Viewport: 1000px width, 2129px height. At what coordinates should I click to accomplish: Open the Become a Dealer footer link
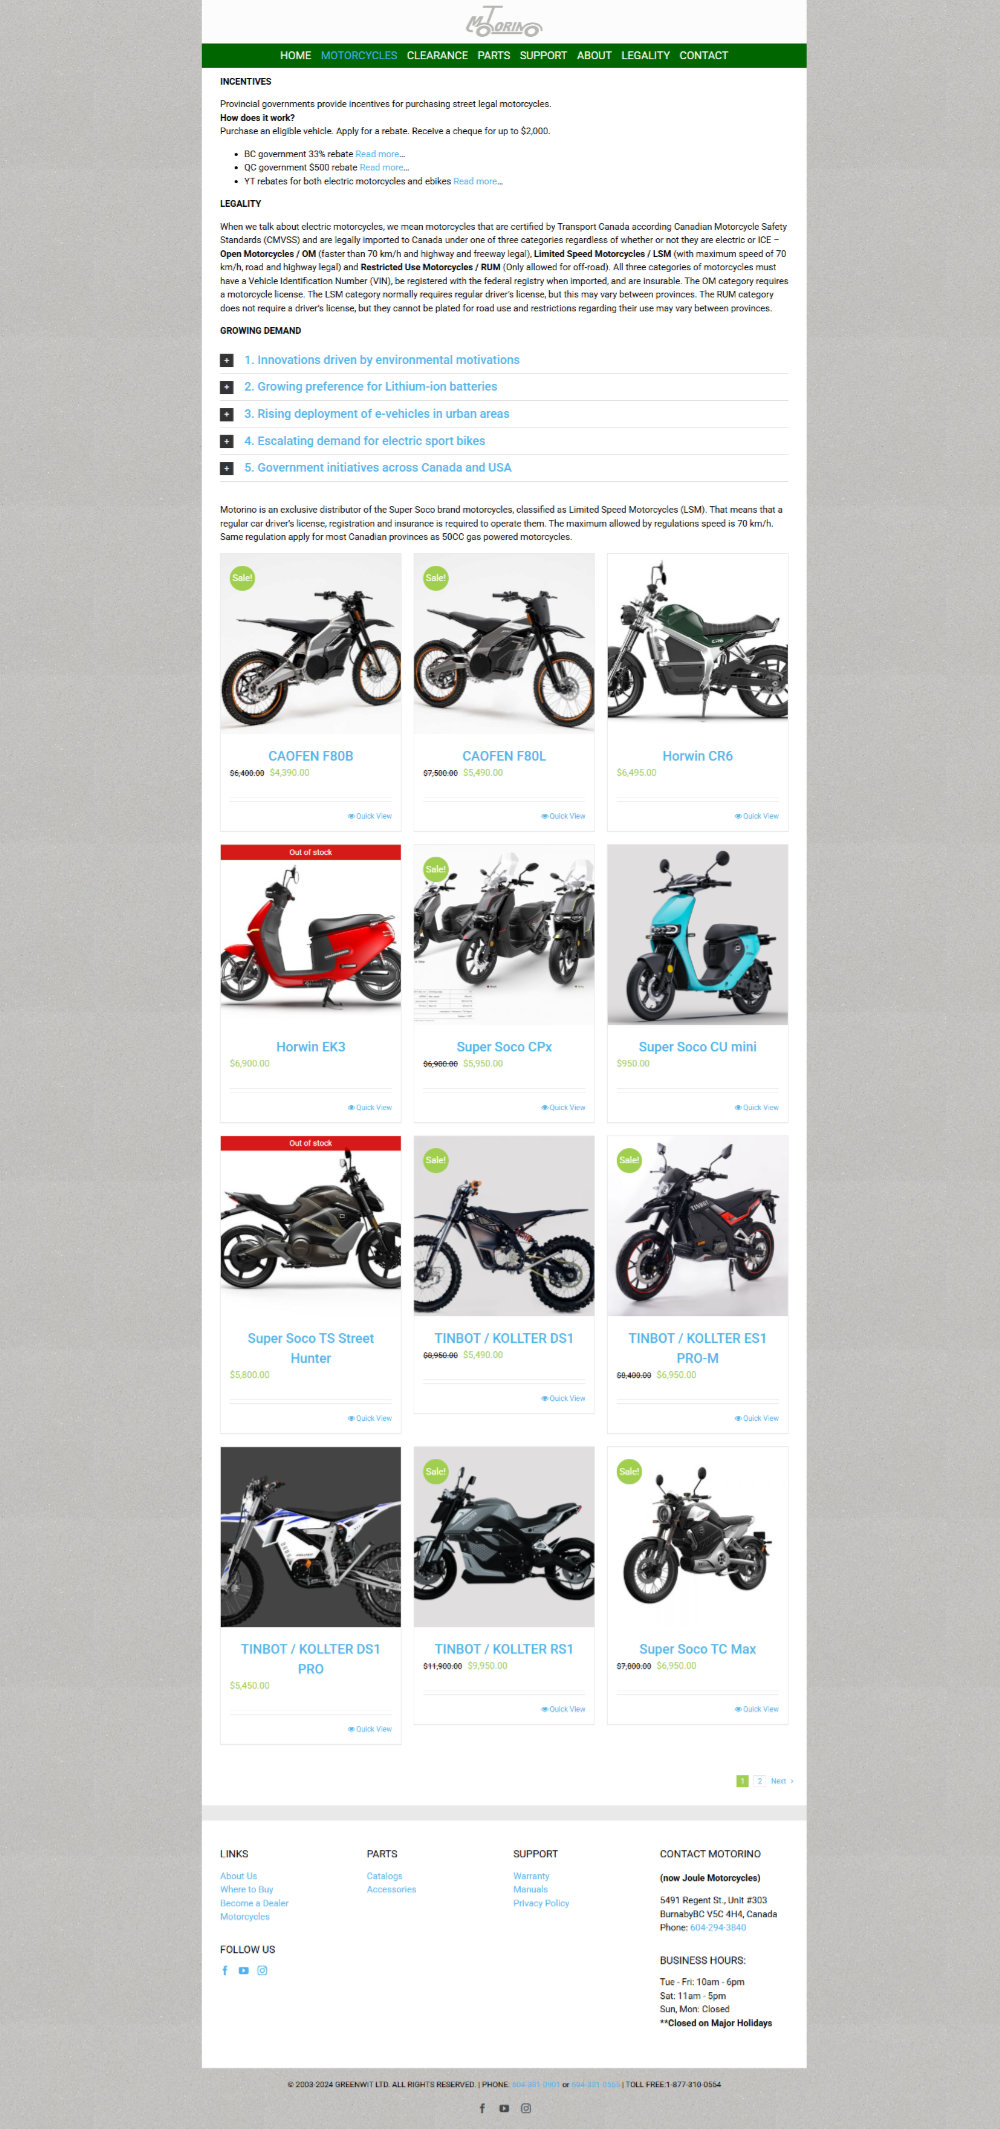coord(254,1903)
